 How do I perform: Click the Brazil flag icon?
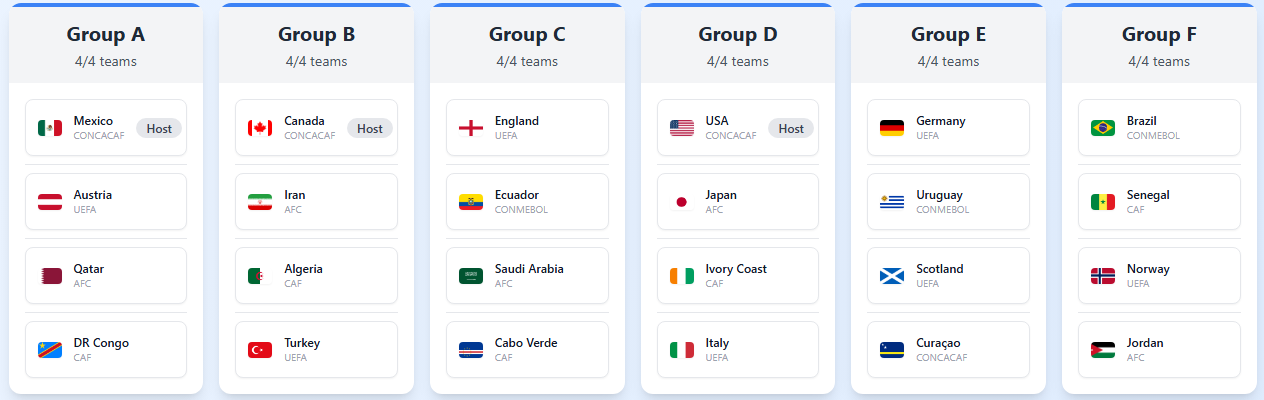click(1103, 128)
